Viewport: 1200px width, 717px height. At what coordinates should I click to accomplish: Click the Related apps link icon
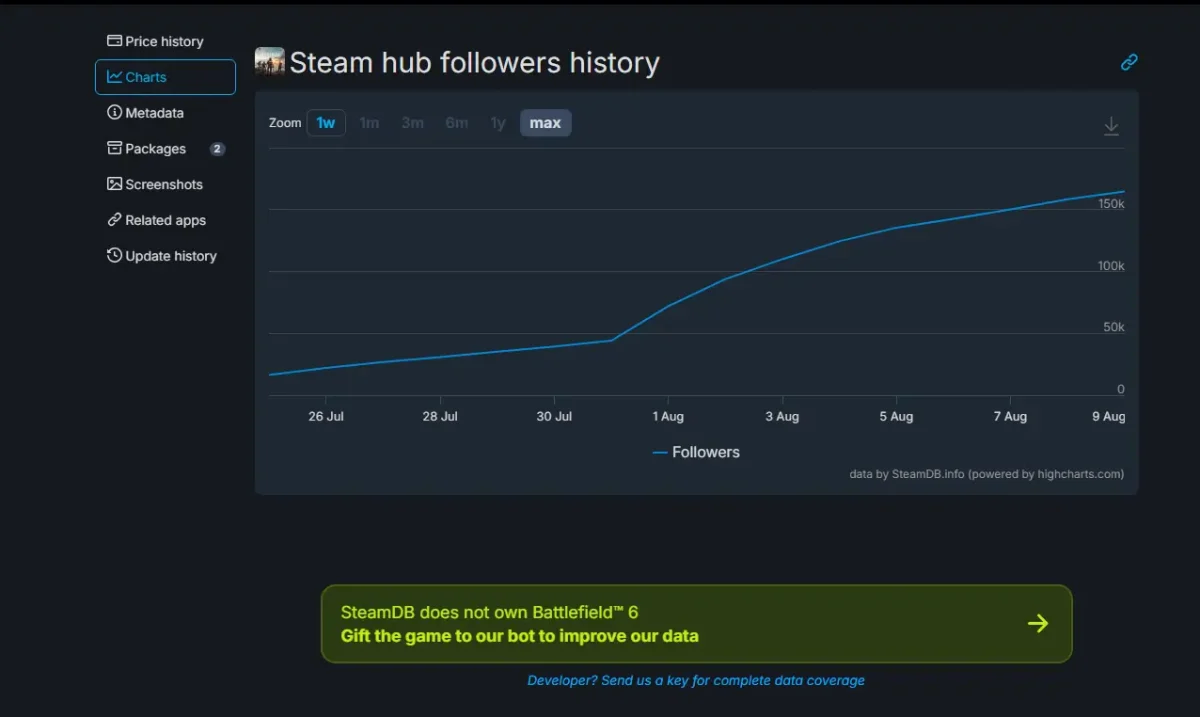click(x=114, y=220)
